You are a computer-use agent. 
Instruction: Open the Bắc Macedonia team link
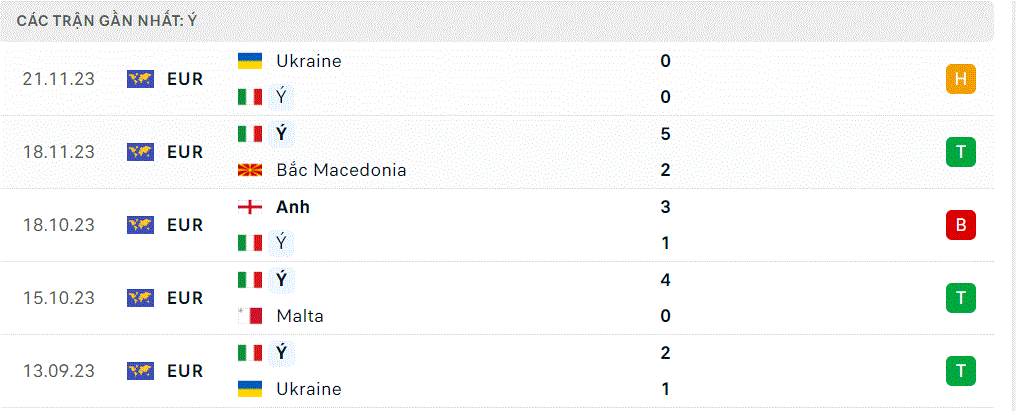[341, 170]
